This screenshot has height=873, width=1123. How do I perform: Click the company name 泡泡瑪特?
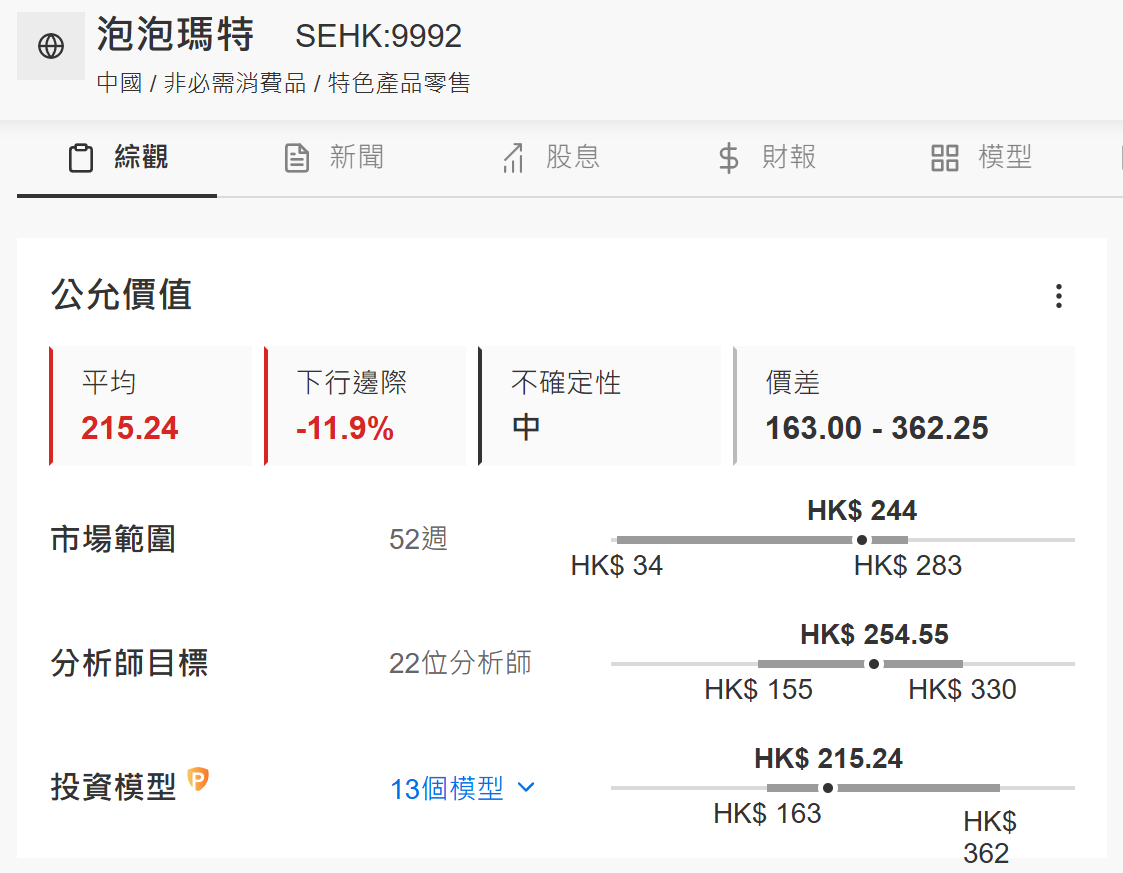[x=175, y=34]
